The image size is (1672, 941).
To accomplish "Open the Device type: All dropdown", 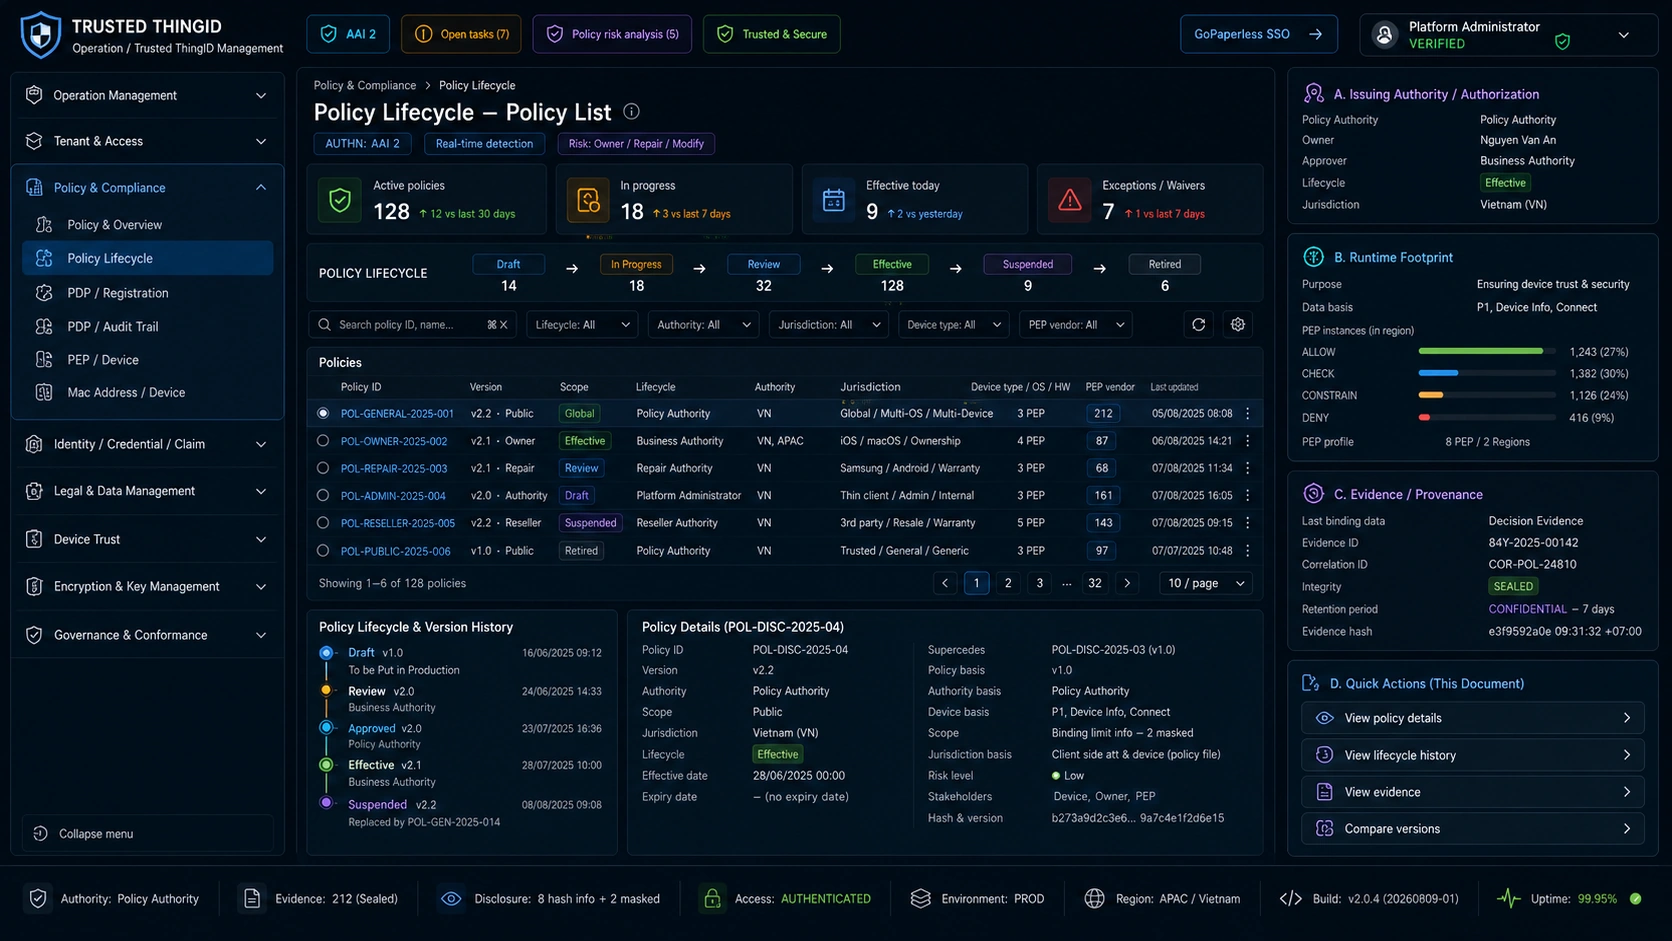I will point(953,325).
